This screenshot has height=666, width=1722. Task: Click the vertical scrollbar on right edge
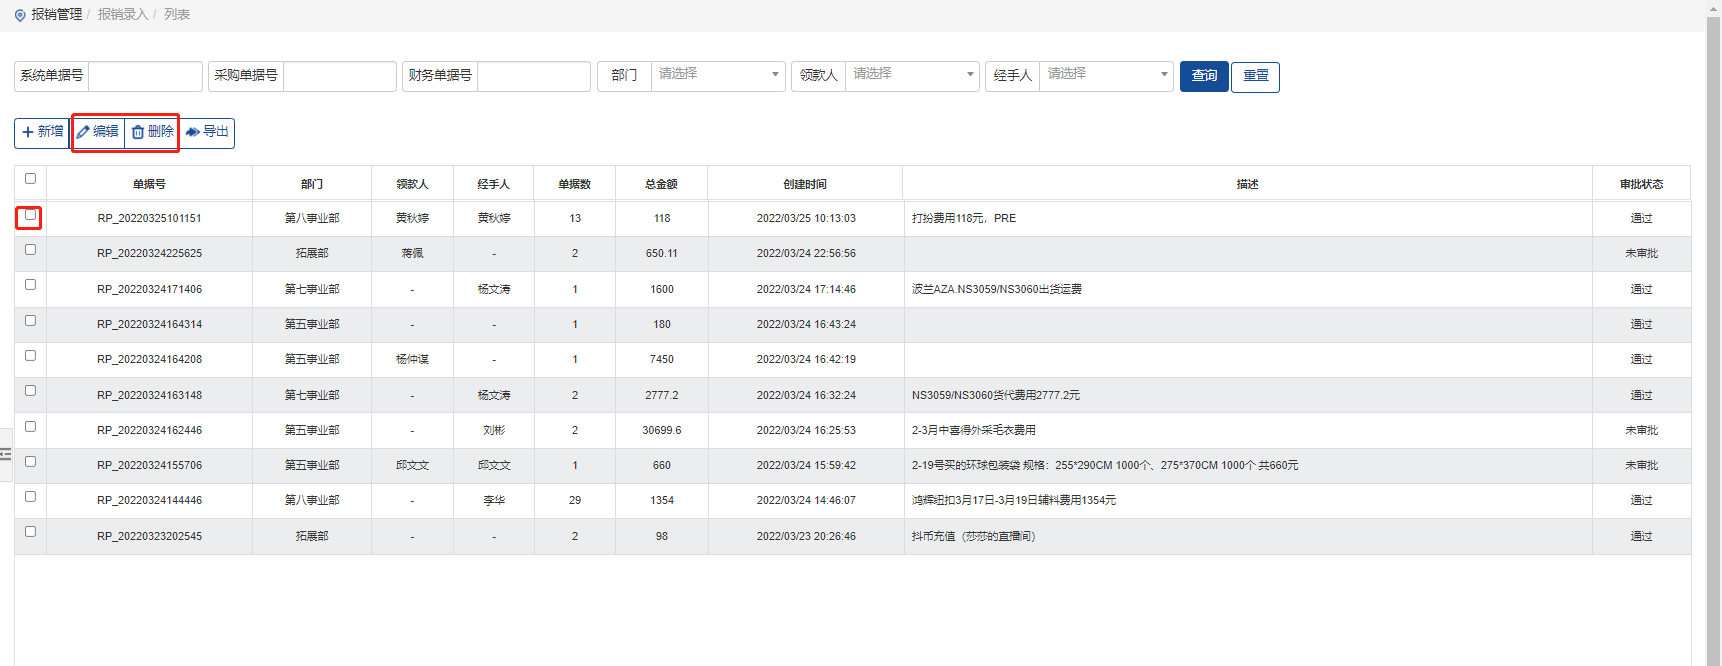pyautogui.click(x=1713, y=300)
